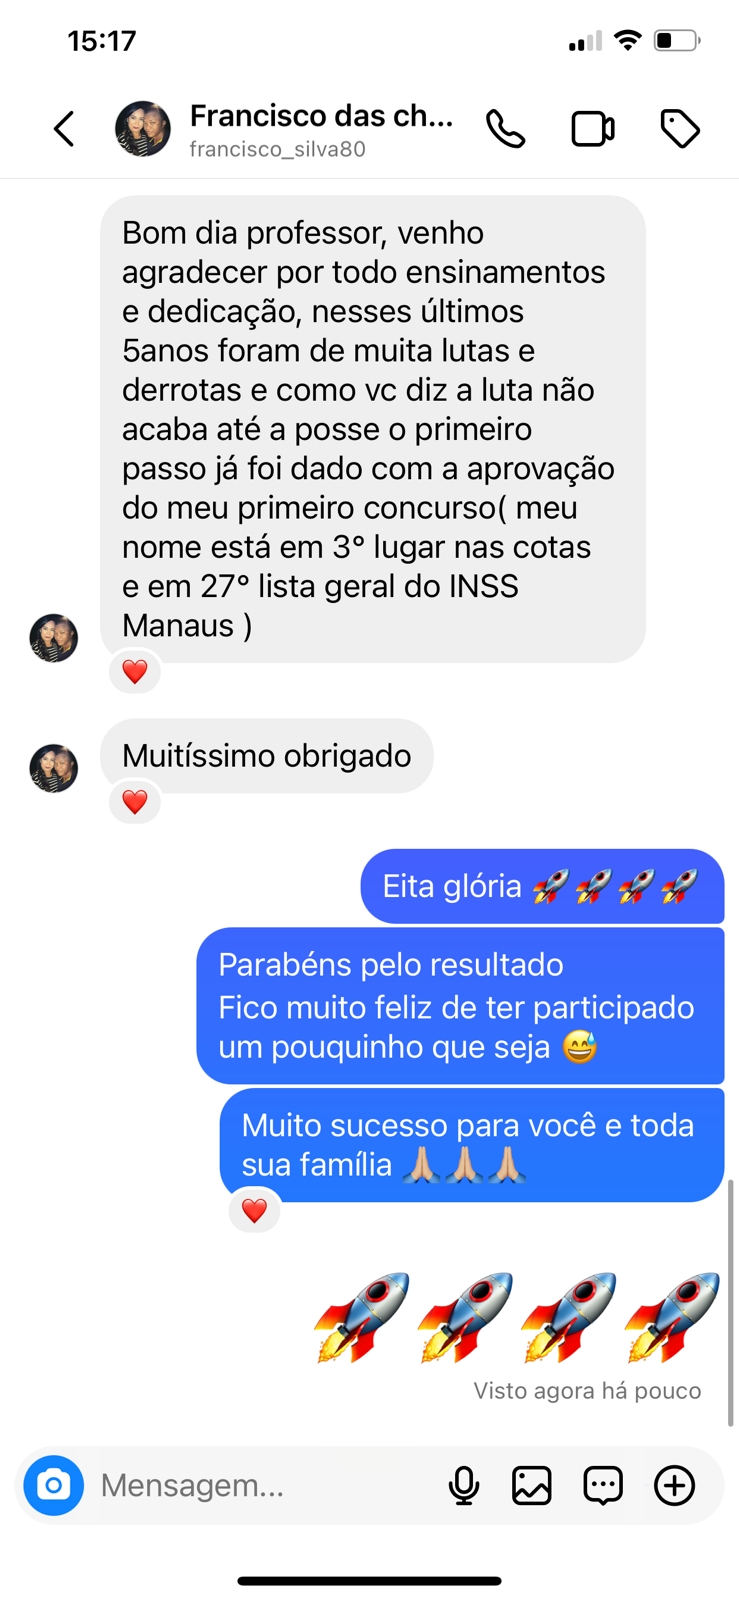Tap heart reaction under "Muitíssimo obrigado"
The image size is (739, 1600).
(x=135, y=802)
